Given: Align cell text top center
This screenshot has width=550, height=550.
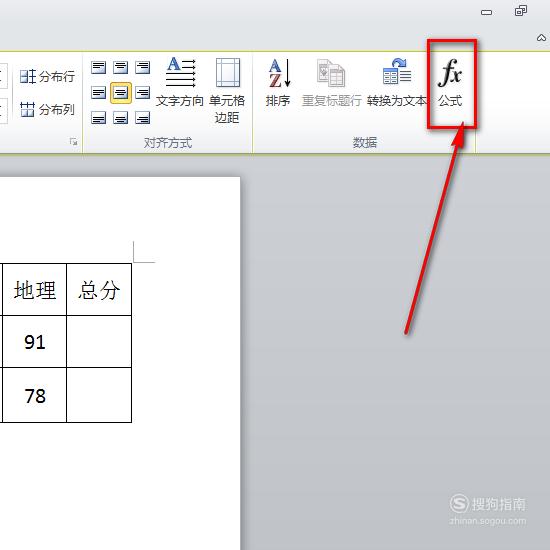Looking at the screenshot, I should click(x=121, y=67).
